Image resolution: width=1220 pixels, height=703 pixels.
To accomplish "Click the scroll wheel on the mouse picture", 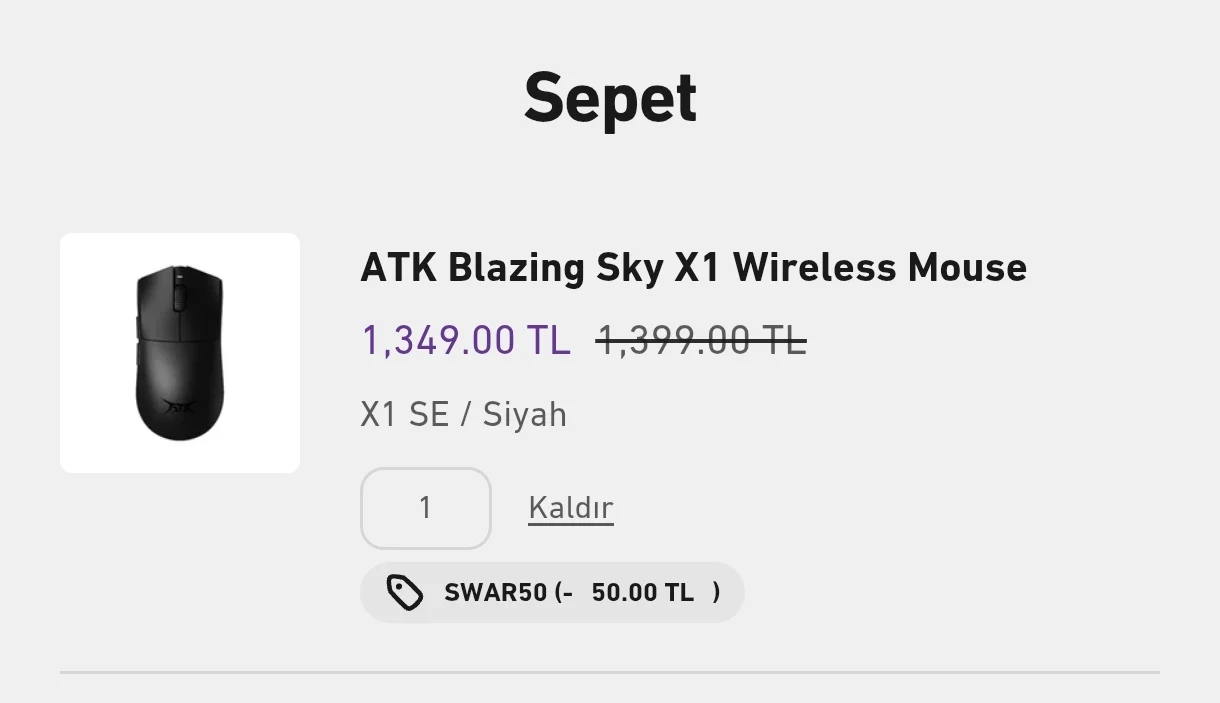I will pyautogui.click(x=180, y=295).
